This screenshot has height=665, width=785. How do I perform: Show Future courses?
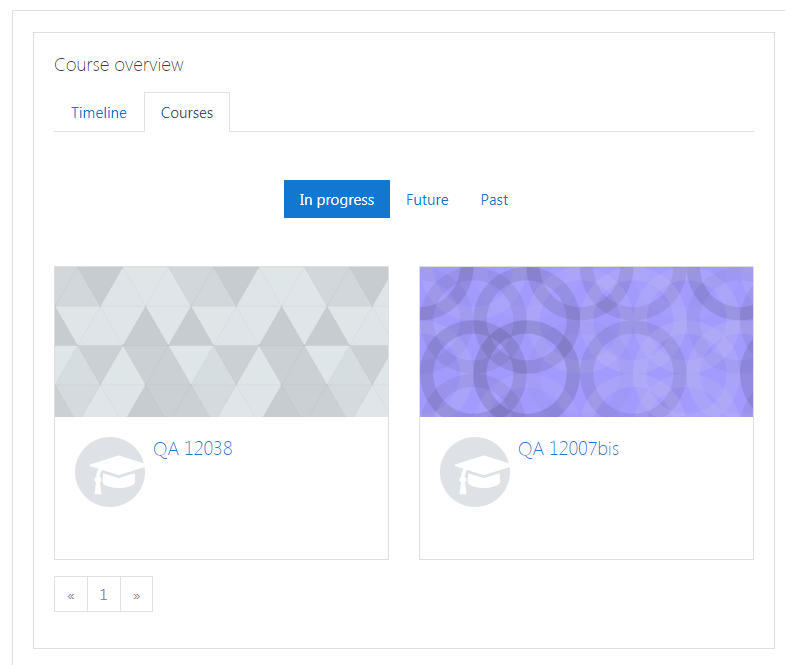click(x=427, y=199)
